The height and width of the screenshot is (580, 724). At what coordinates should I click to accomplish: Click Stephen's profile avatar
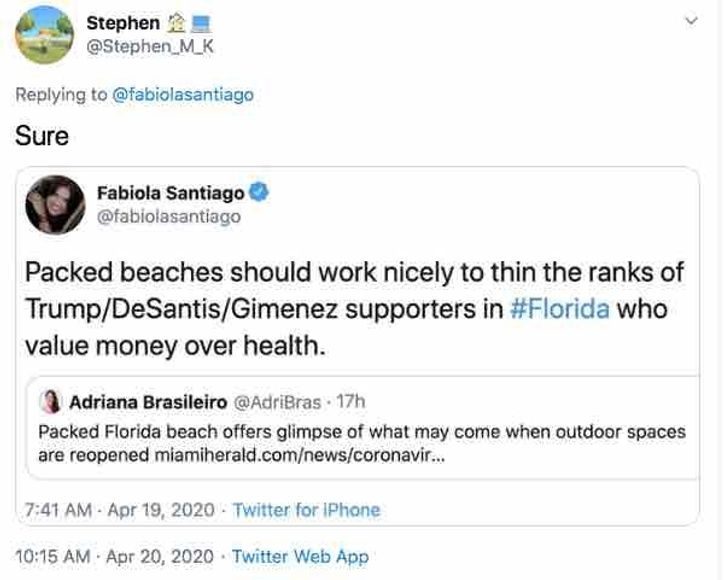point(45,34)
